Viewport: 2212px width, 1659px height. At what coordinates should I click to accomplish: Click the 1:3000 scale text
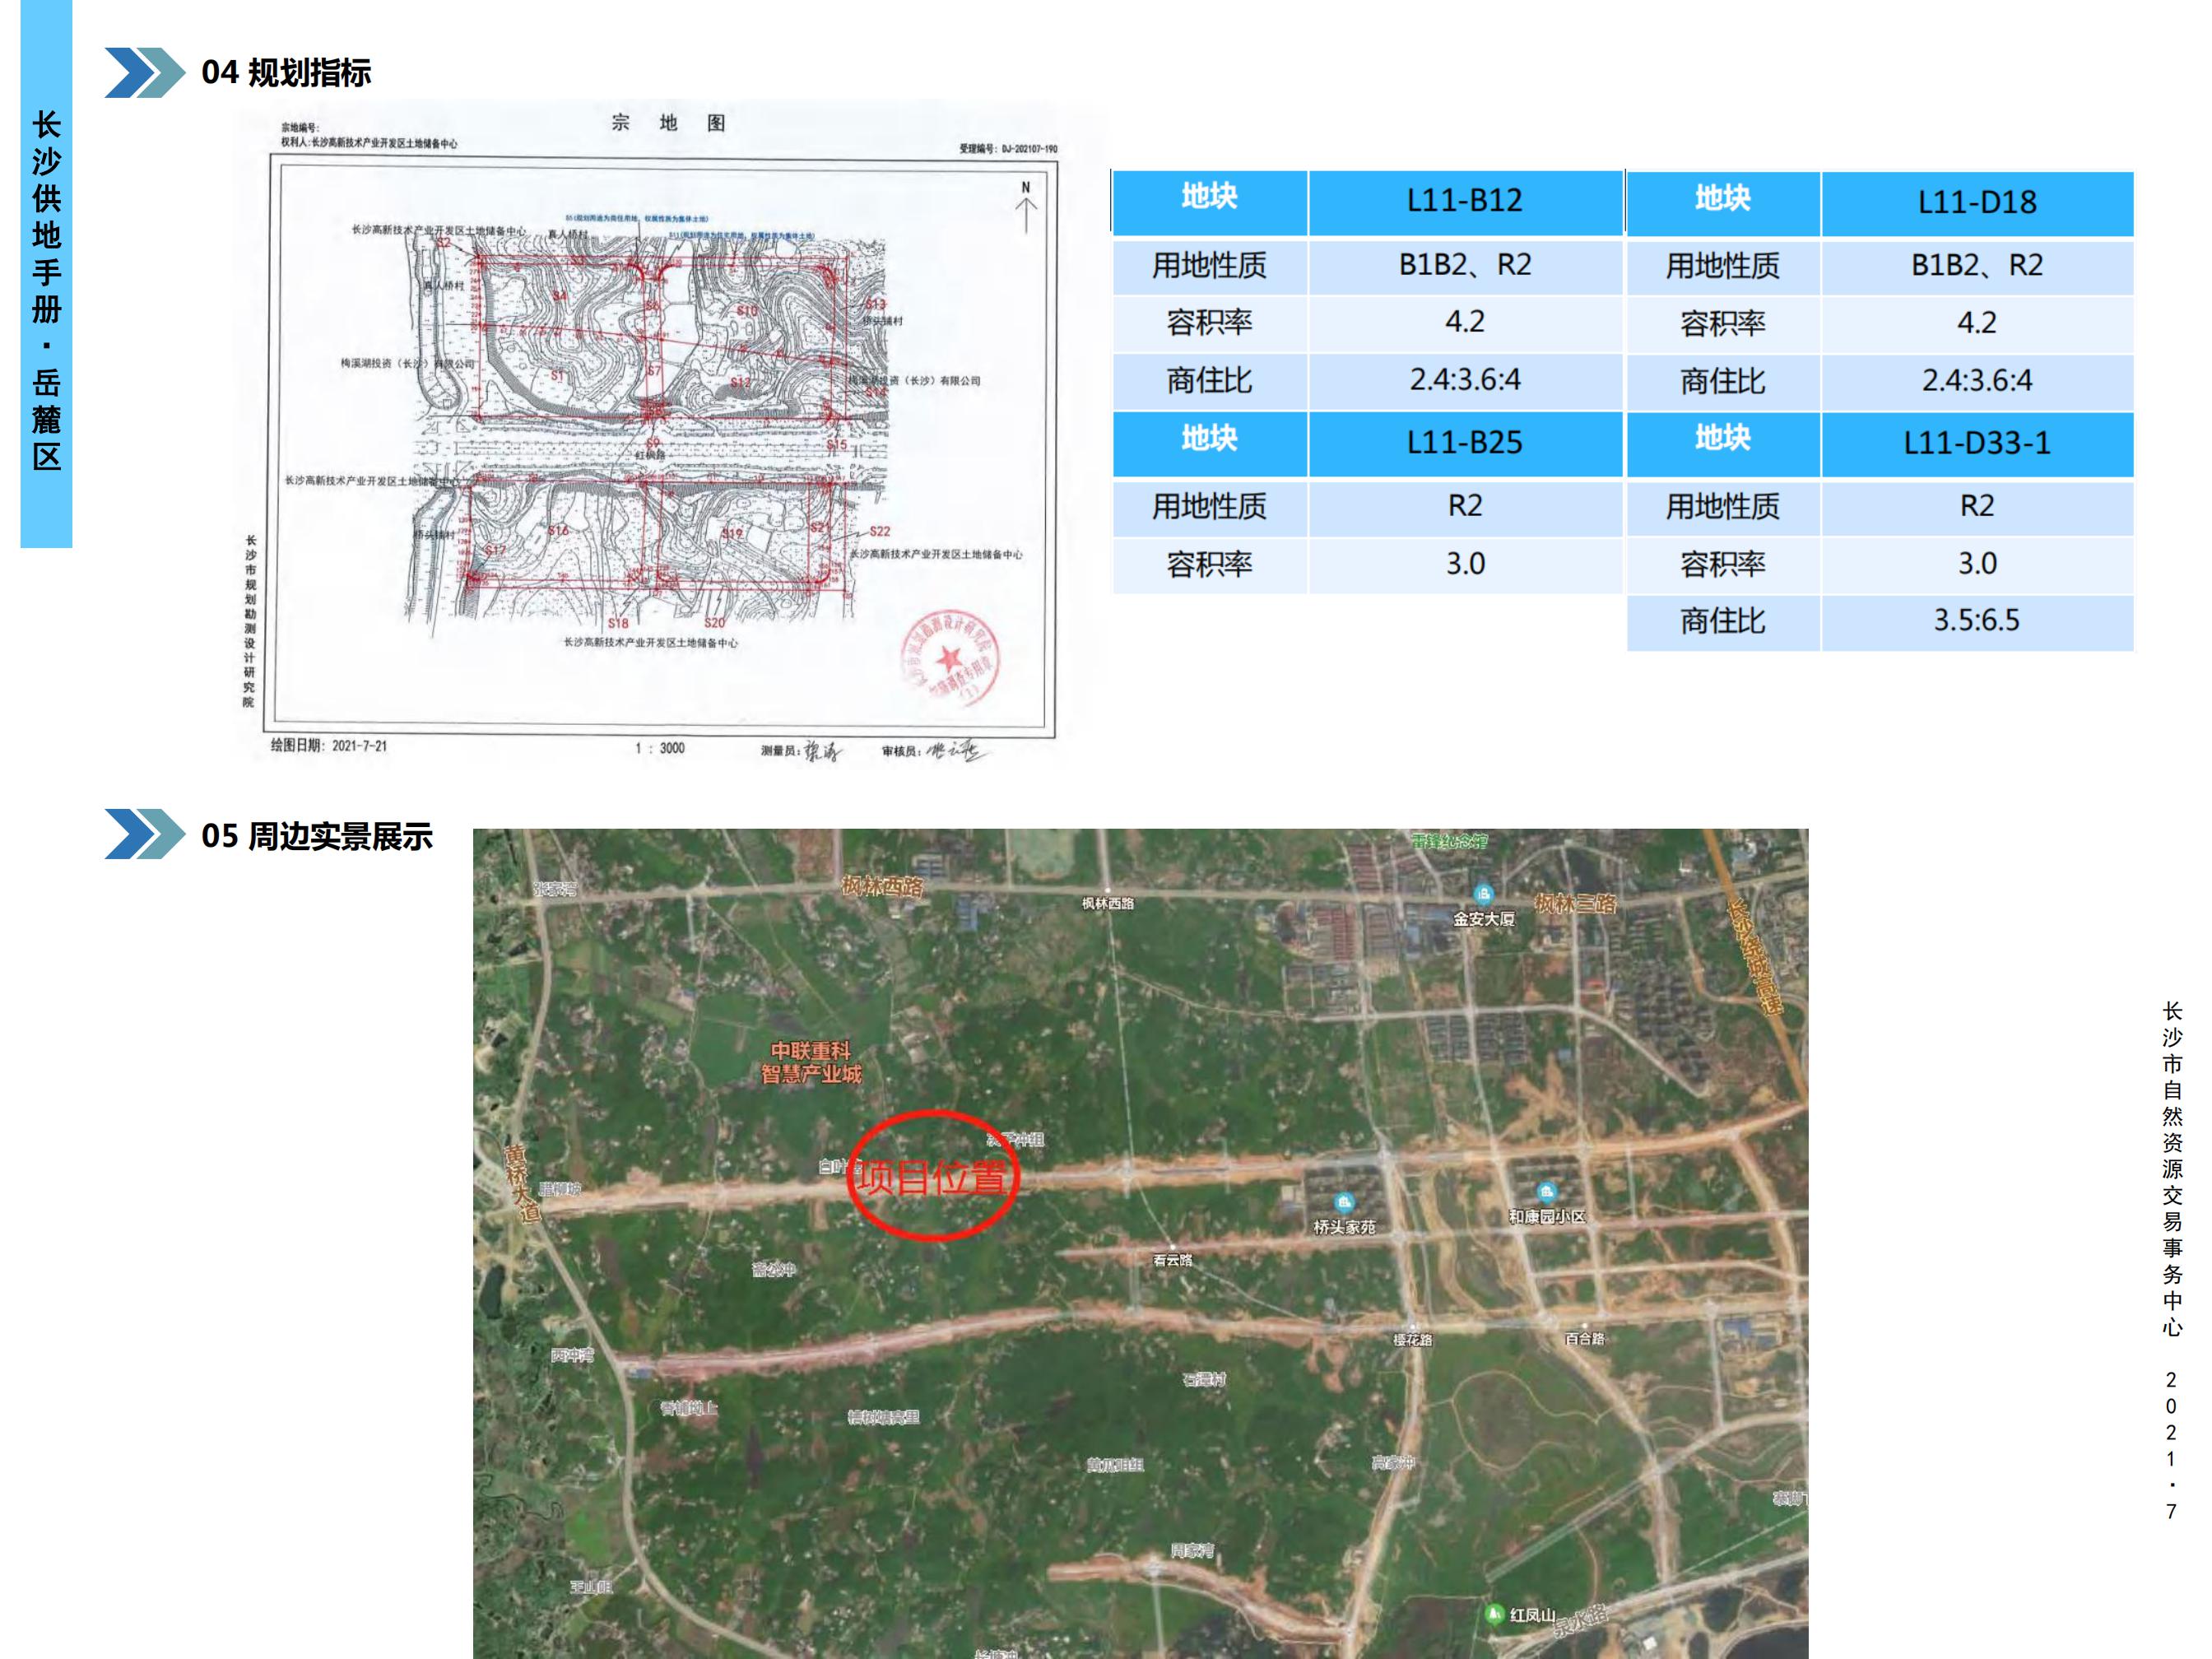pyautogui.click(x=660, y=748)
